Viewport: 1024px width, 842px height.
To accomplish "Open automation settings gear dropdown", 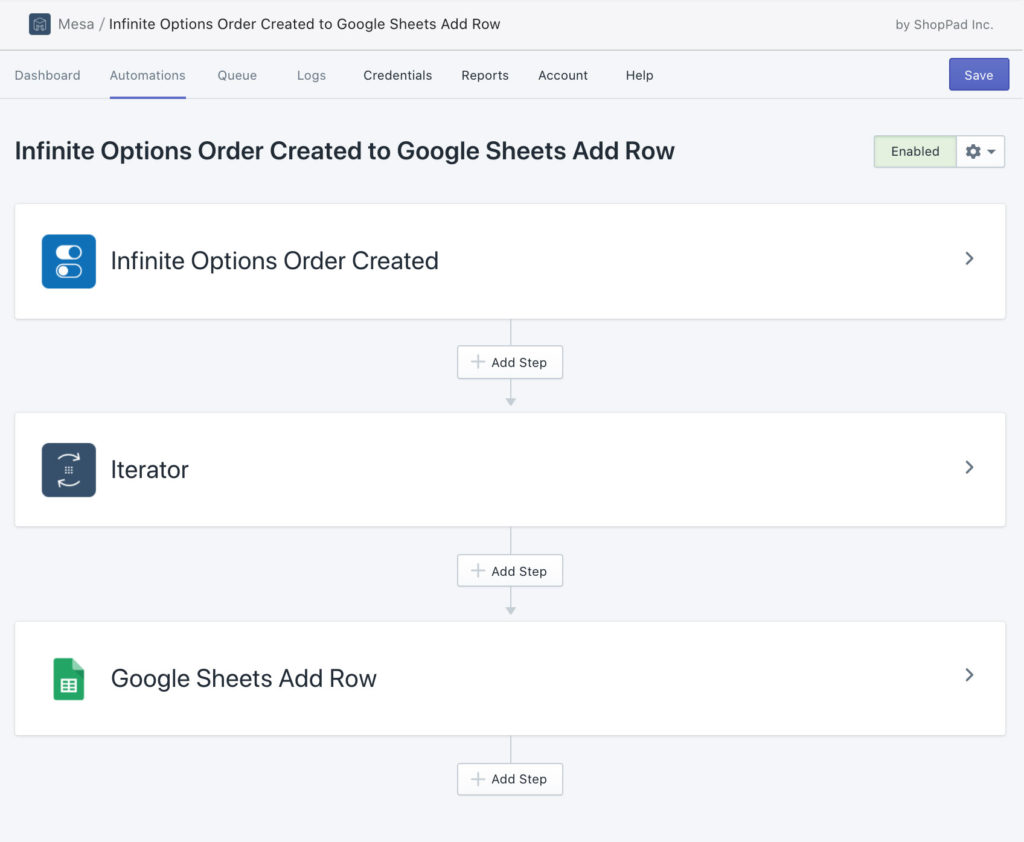I will tap(980, 152).
